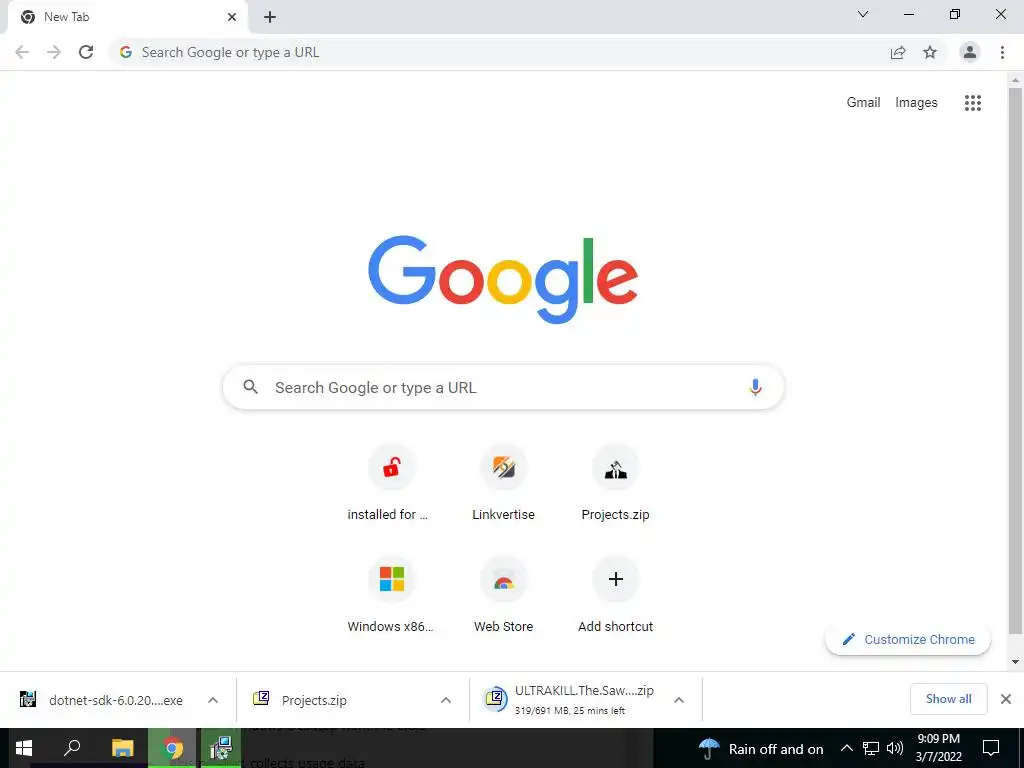The image size is (1024, 768).
Task: Open the notification center
Action: pyautogui.click(x=991, y=748)
